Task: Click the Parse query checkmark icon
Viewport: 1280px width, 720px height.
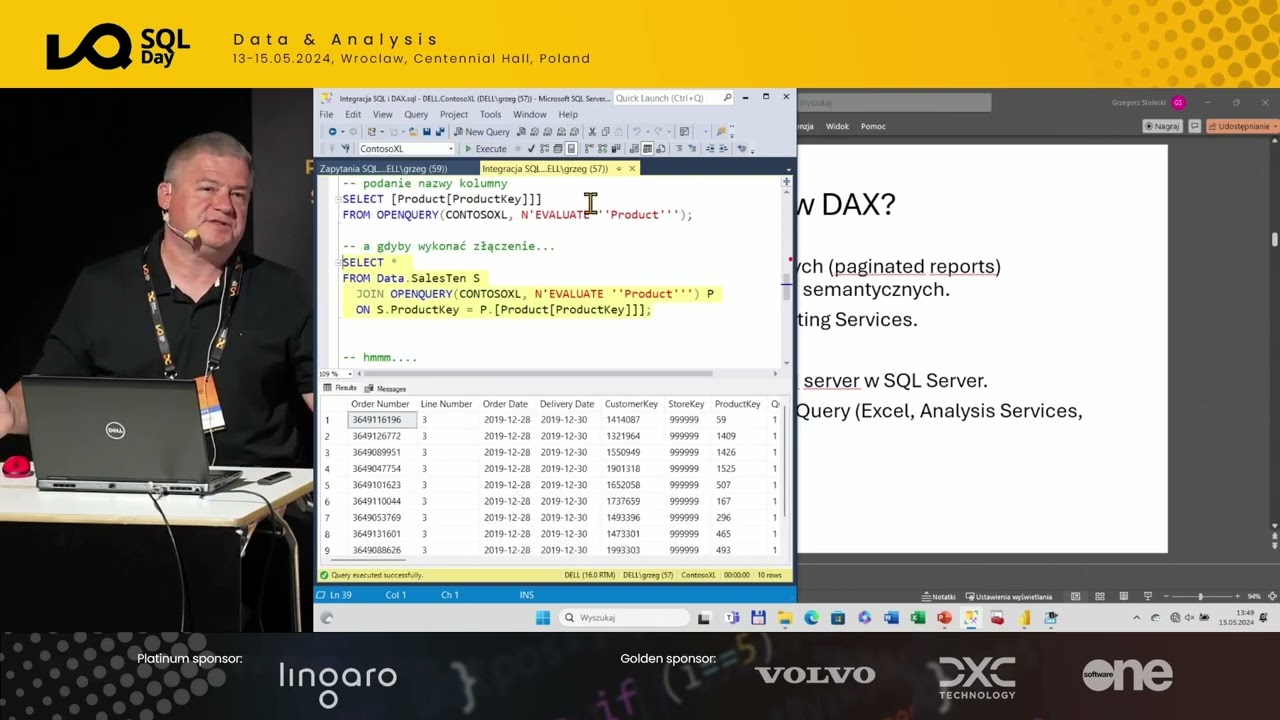Action: pyautogui.click(x=531, y=149)
